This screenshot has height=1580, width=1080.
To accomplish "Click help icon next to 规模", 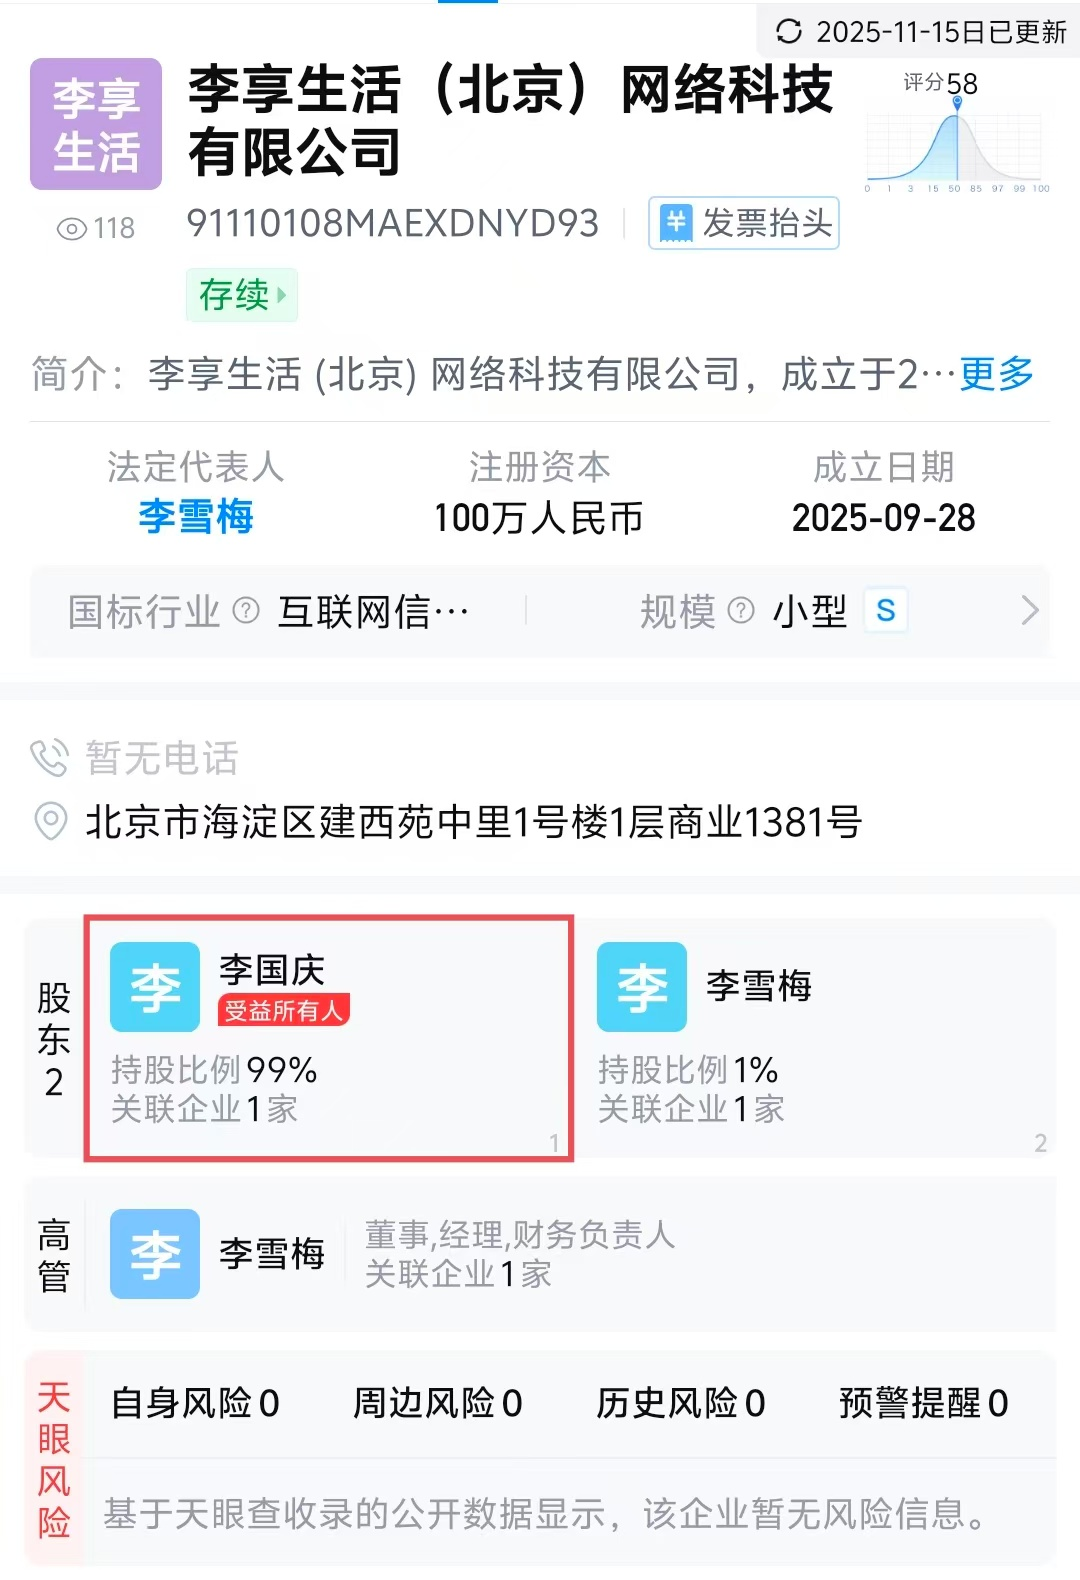I will click(x=741, y=610).
